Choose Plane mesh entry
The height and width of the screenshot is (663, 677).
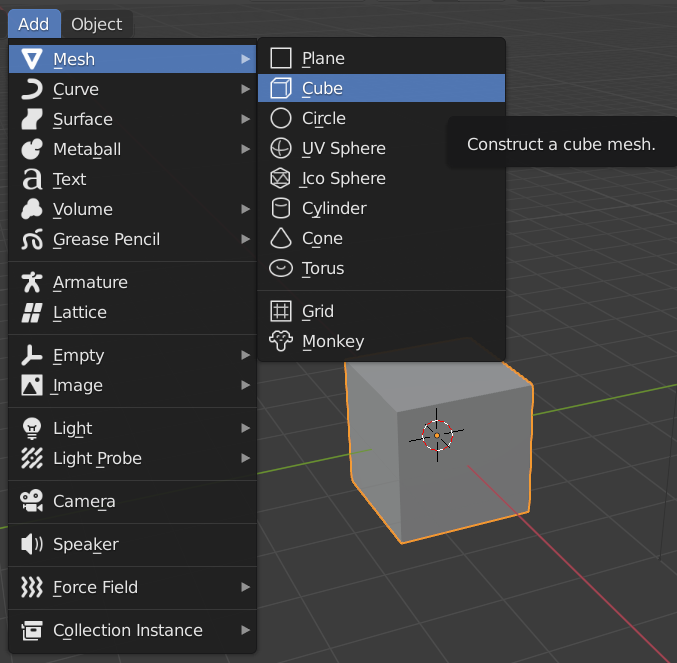(x=381, y=58)
